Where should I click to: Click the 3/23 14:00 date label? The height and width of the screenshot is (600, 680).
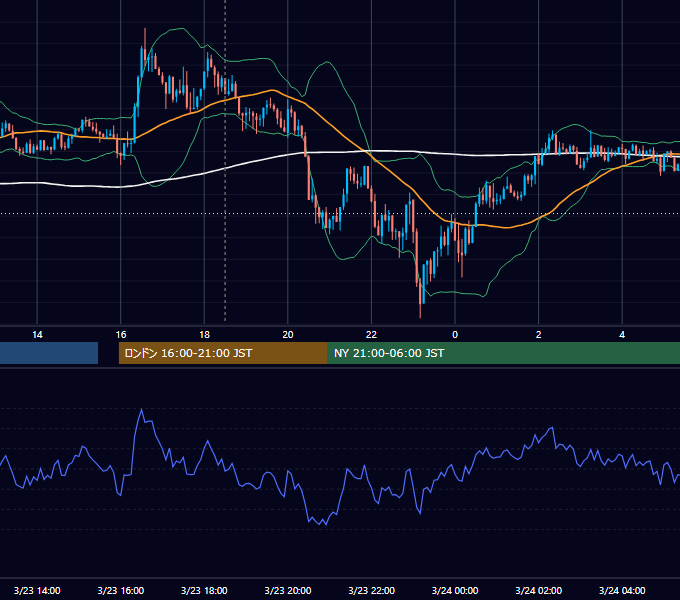pyautogui.click(x=37, y=590)
